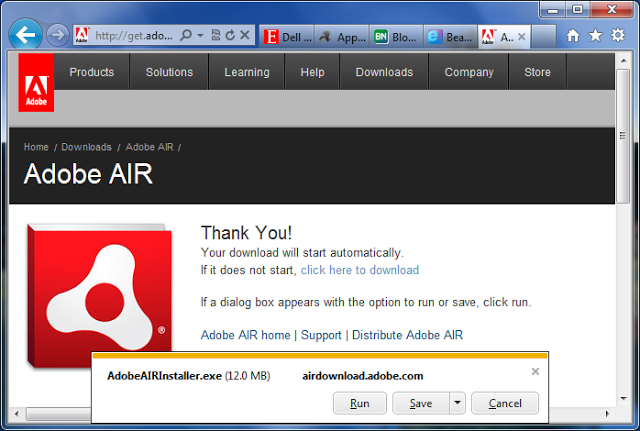Switch to the App... tab
Screen dimensions: 640x431
pyautogui.click(x=342, y=37)
